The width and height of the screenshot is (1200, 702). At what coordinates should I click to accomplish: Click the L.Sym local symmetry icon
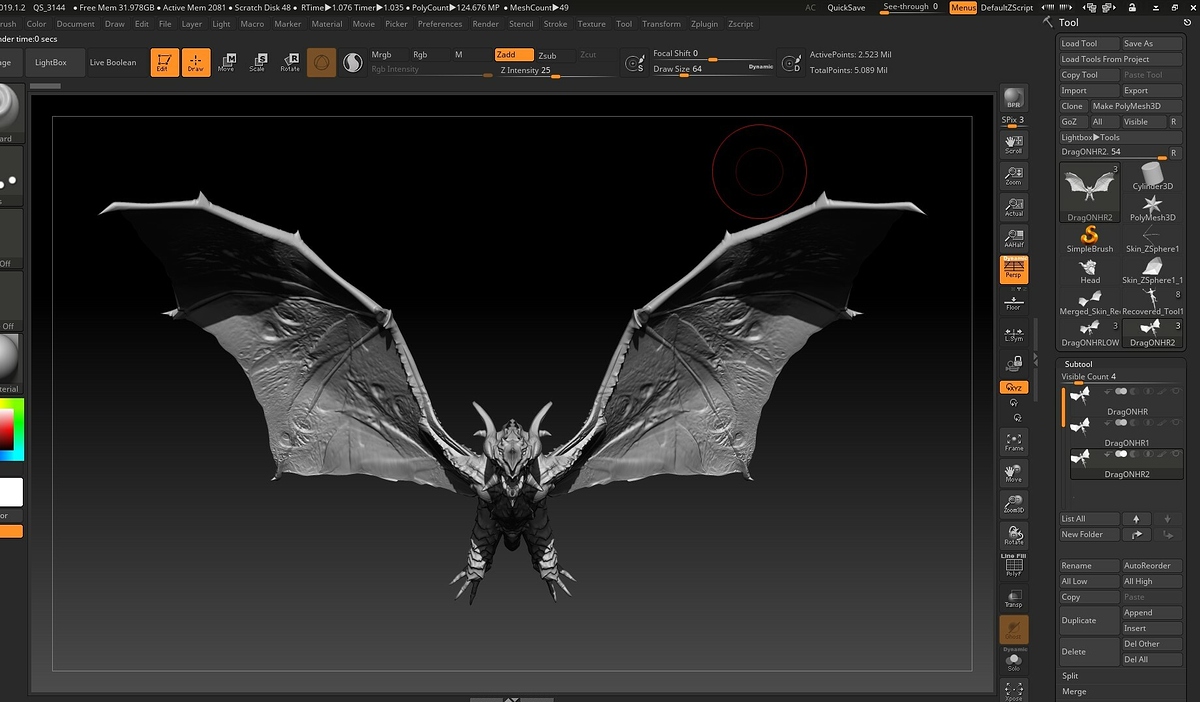(1014, 334)
